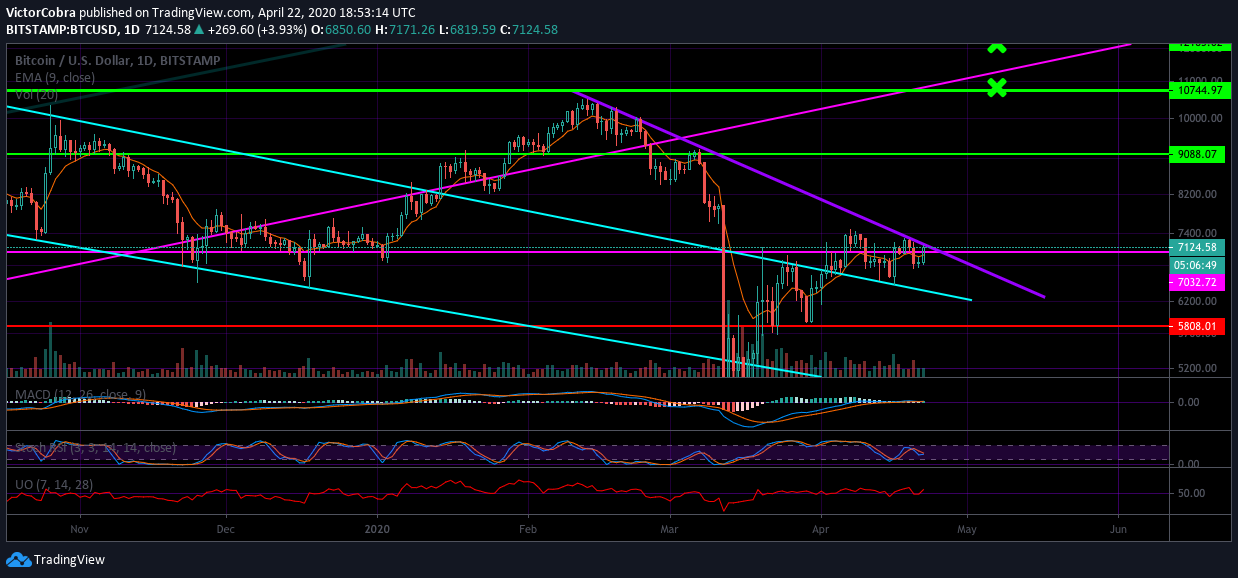Click the Vol (20) indicator label
Viewport: 1238px width, 578px height.
36,93
